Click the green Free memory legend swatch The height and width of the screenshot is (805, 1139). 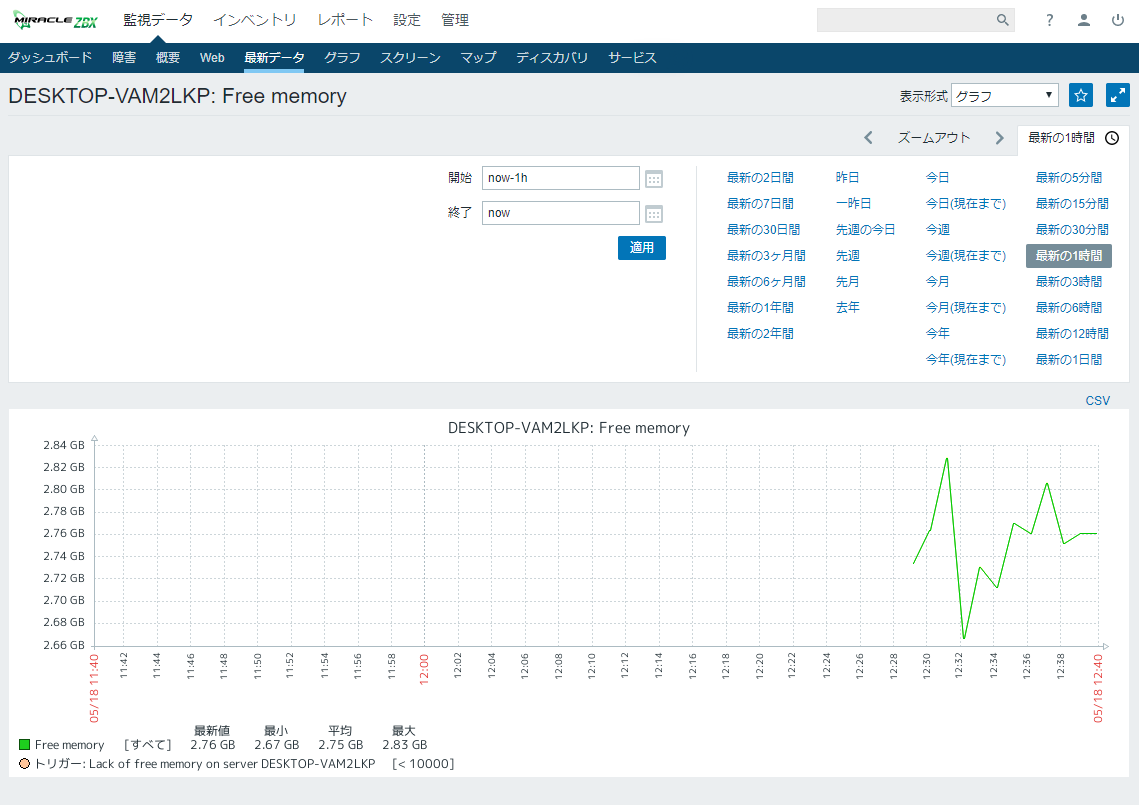(x=25, y=745)
